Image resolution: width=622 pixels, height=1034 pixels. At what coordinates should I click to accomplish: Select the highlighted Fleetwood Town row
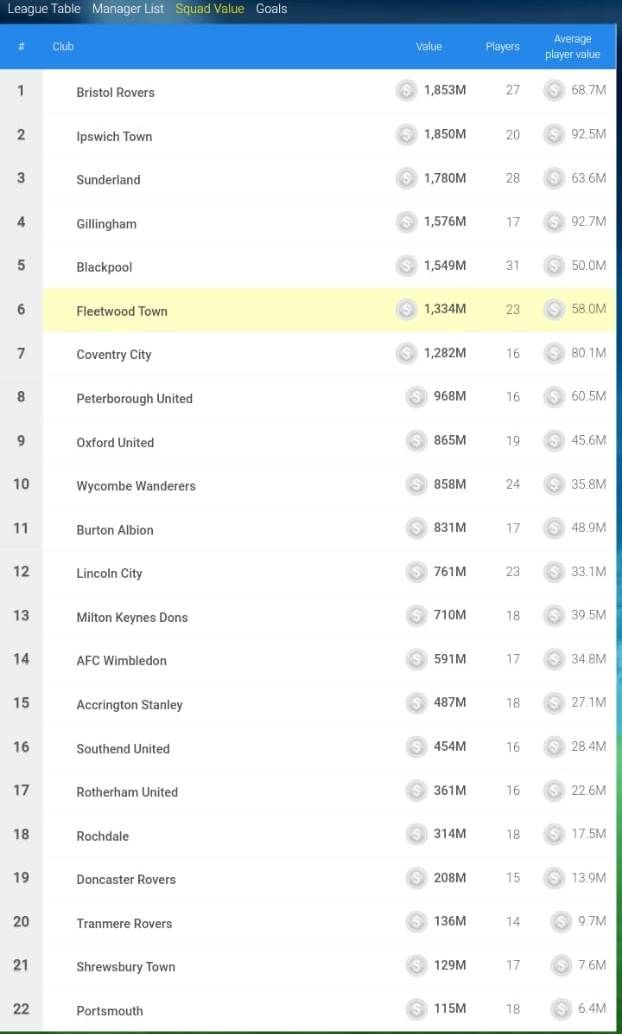(x=329, y=309)
